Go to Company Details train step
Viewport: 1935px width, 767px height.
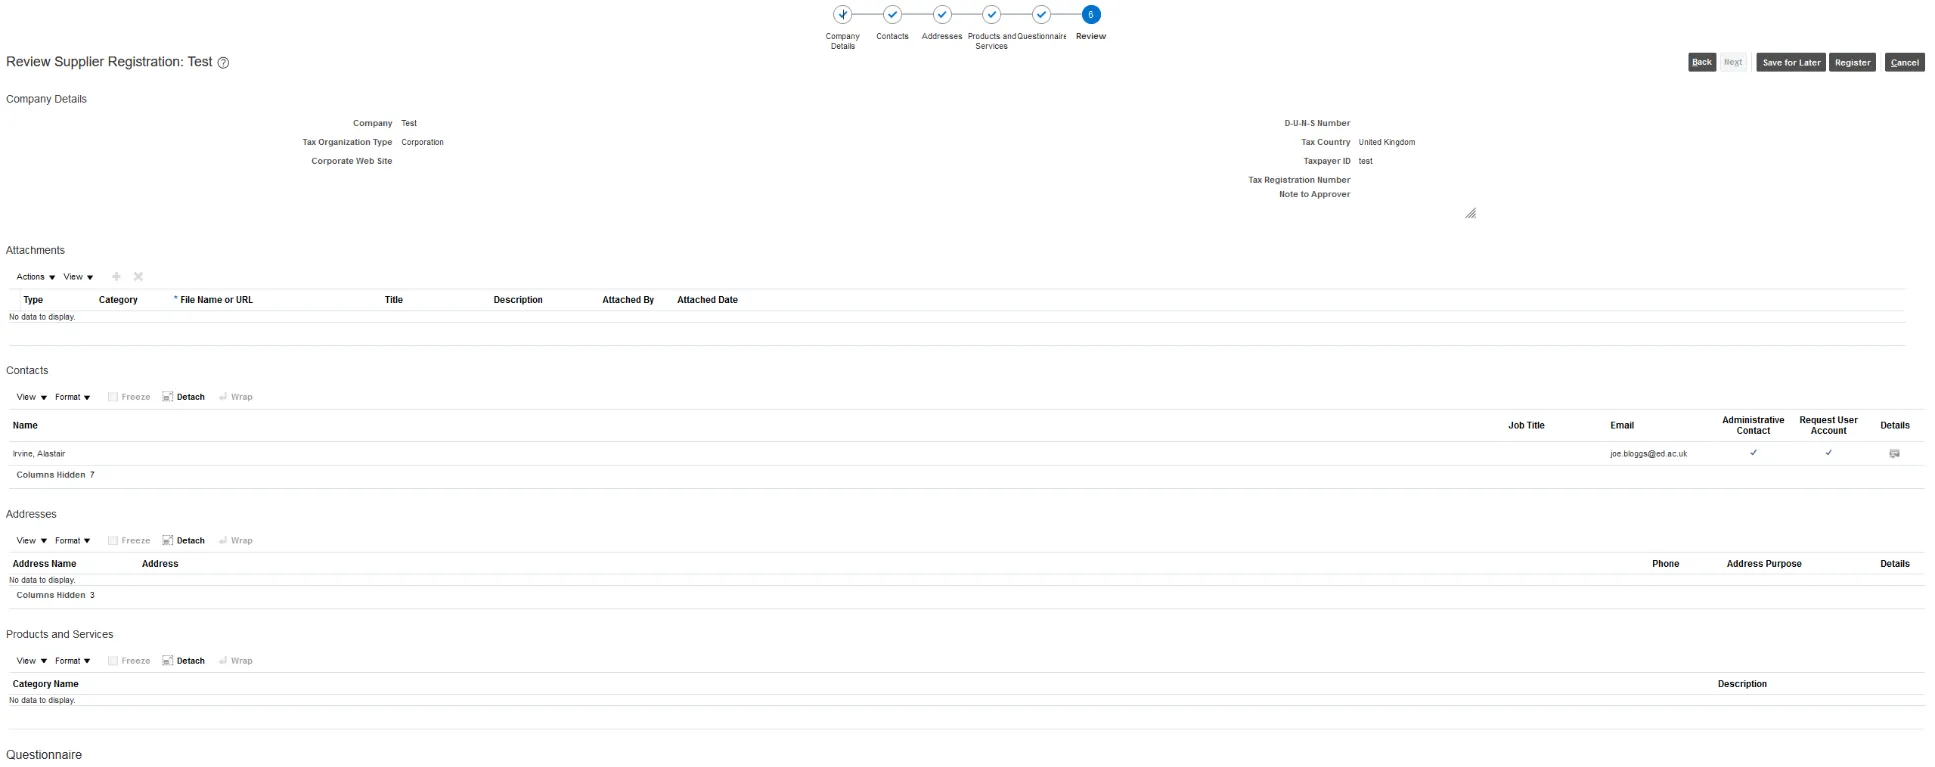pos(843,15)
